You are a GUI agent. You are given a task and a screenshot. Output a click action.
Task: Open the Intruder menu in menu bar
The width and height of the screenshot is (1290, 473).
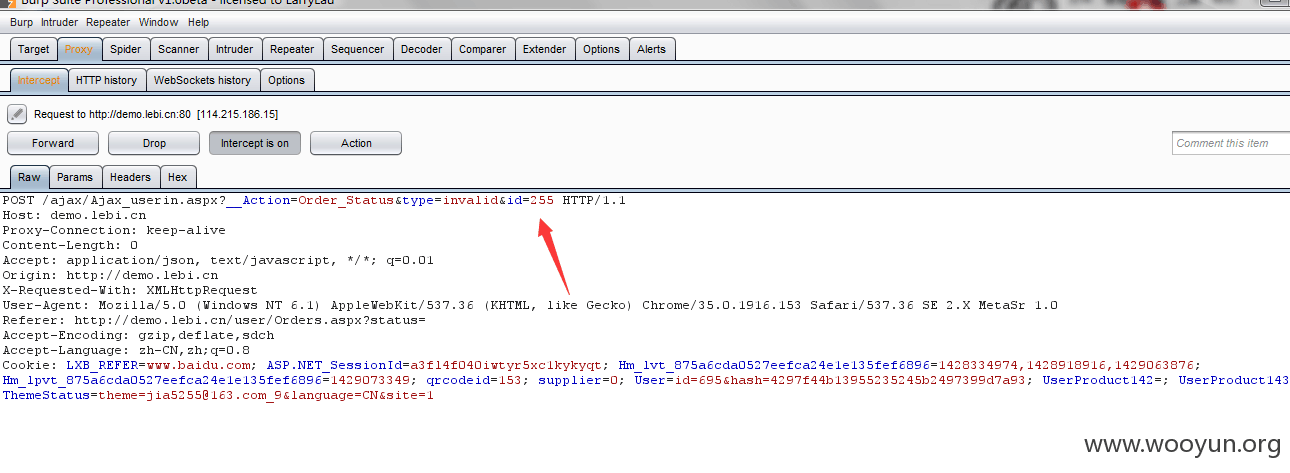pyautogui.click(x=59, y=22)
